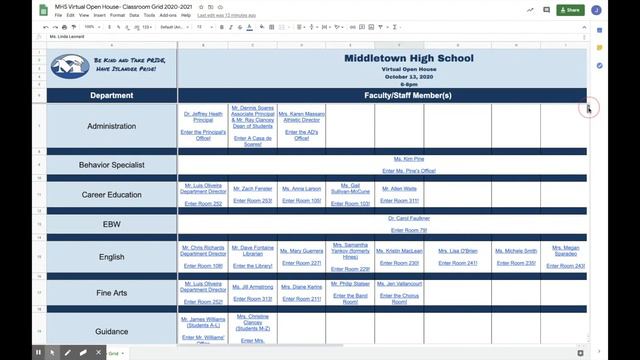Open vertical align dropdown
This screenshot has height=360, width=640.
point(313,27)
